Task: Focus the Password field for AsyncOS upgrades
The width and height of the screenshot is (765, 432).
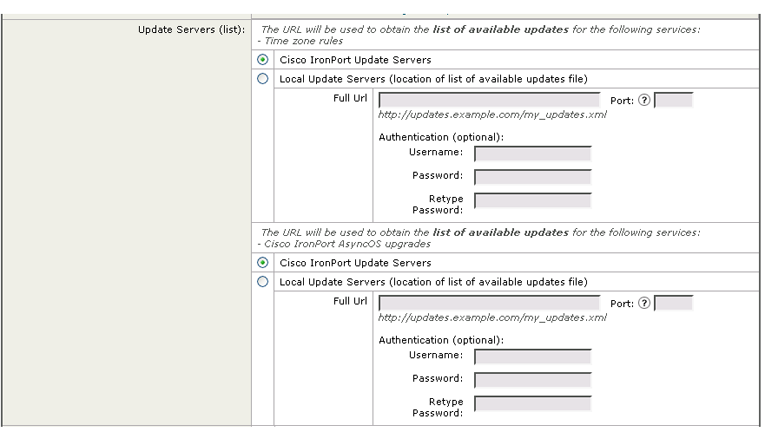Action: click(533, 380)
